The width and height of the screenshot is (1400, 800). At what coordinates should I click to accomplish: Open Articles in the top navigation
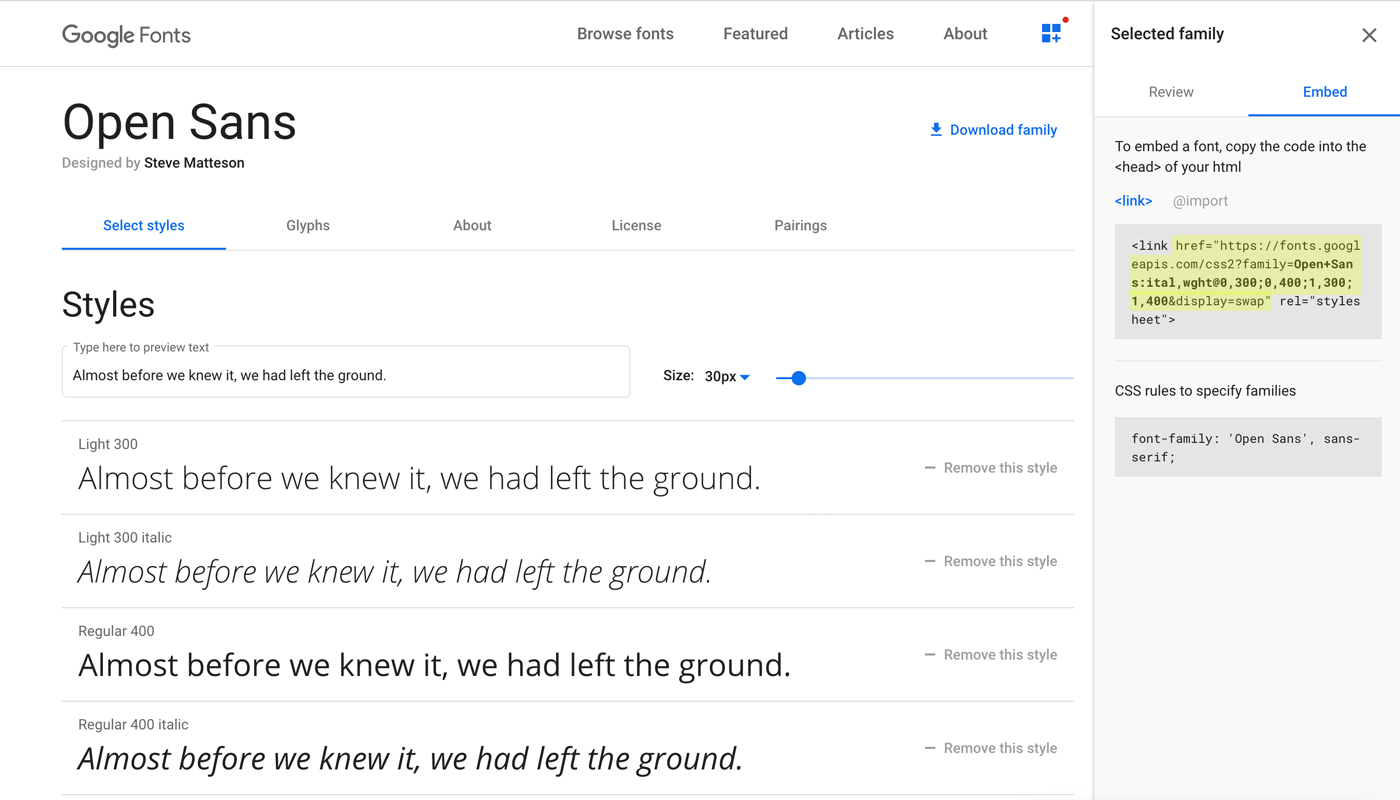tap(865, 34)
